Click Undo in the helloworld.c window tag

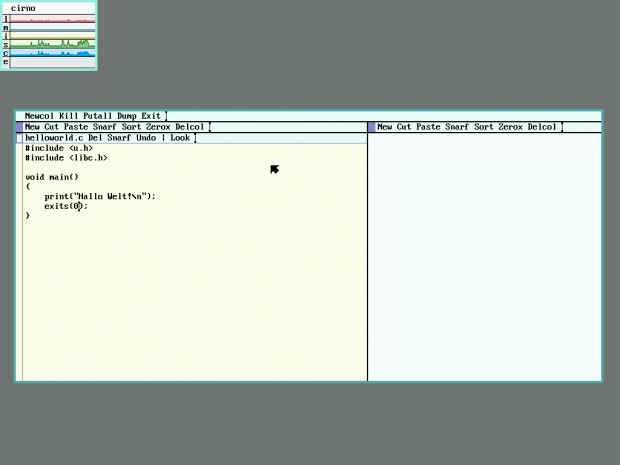pyautogui.click(x=146, y=138)
